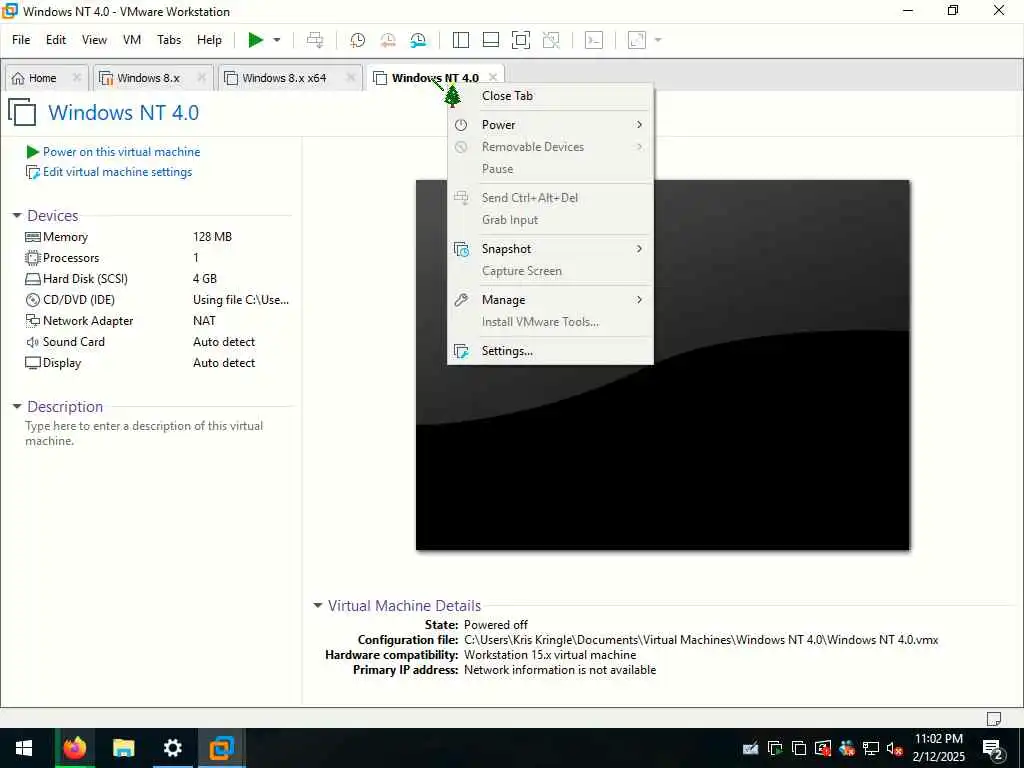Select the Sound Card device
1024x768 pixels.
[x=157, y=342]
